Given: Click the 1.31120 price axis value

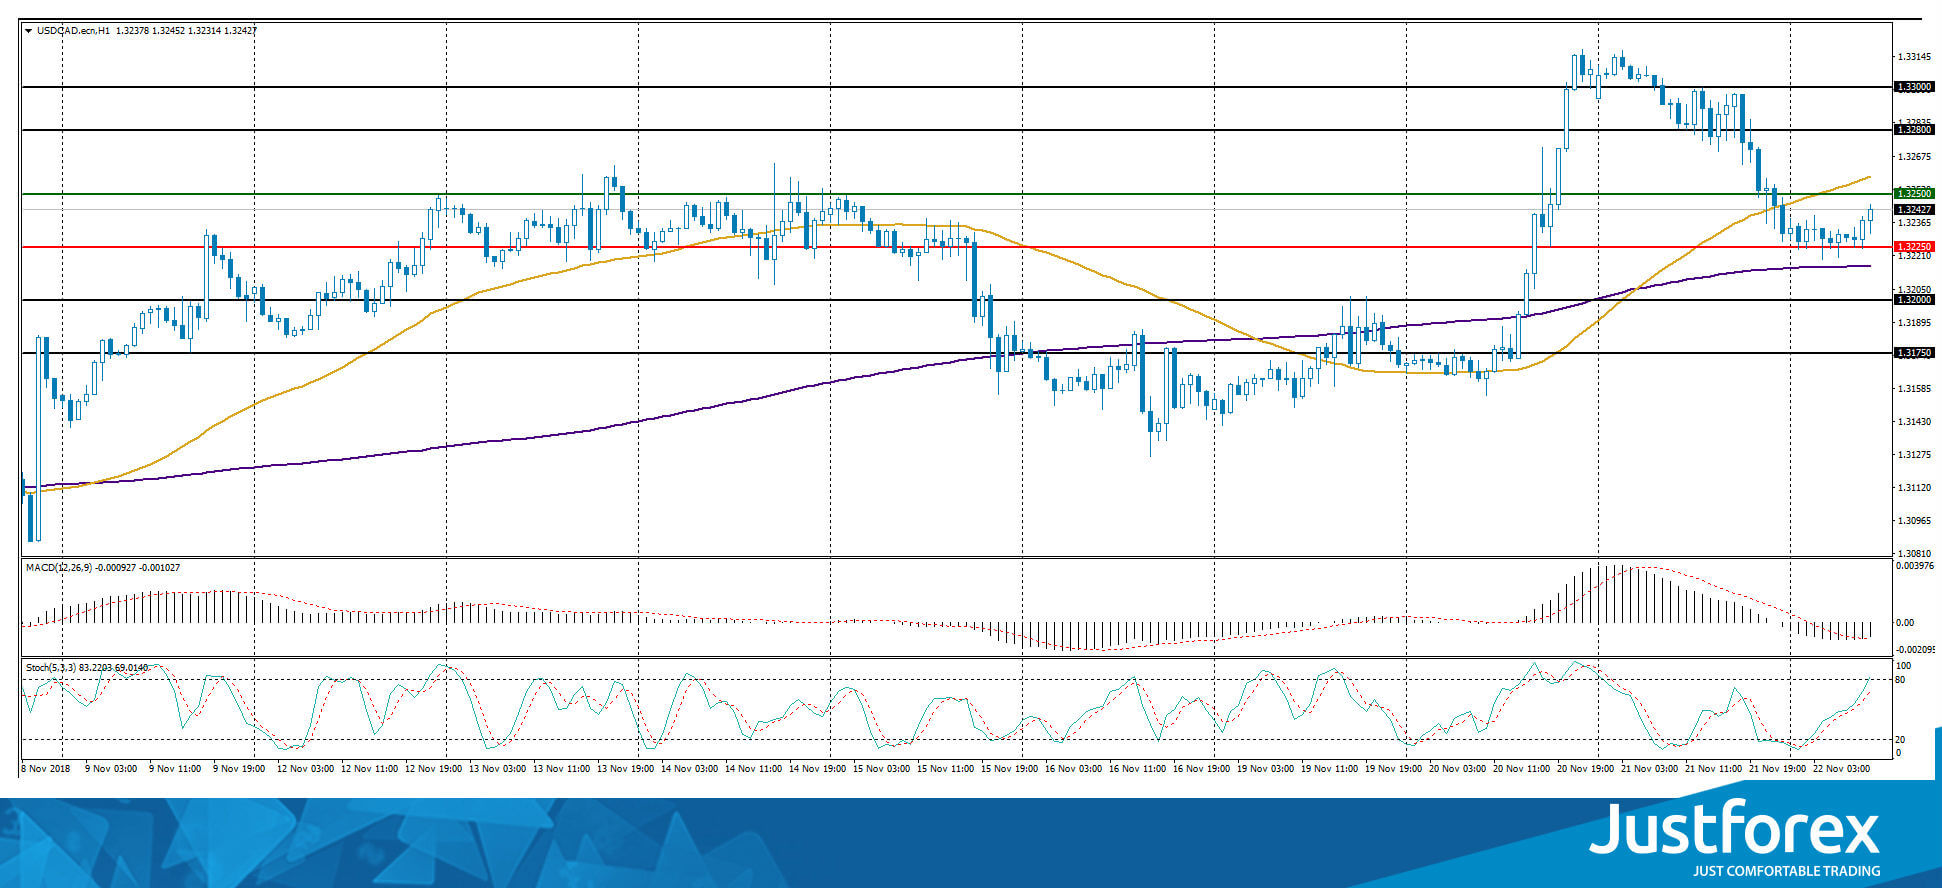Looking at the screenshot, I should point(1915,488).
